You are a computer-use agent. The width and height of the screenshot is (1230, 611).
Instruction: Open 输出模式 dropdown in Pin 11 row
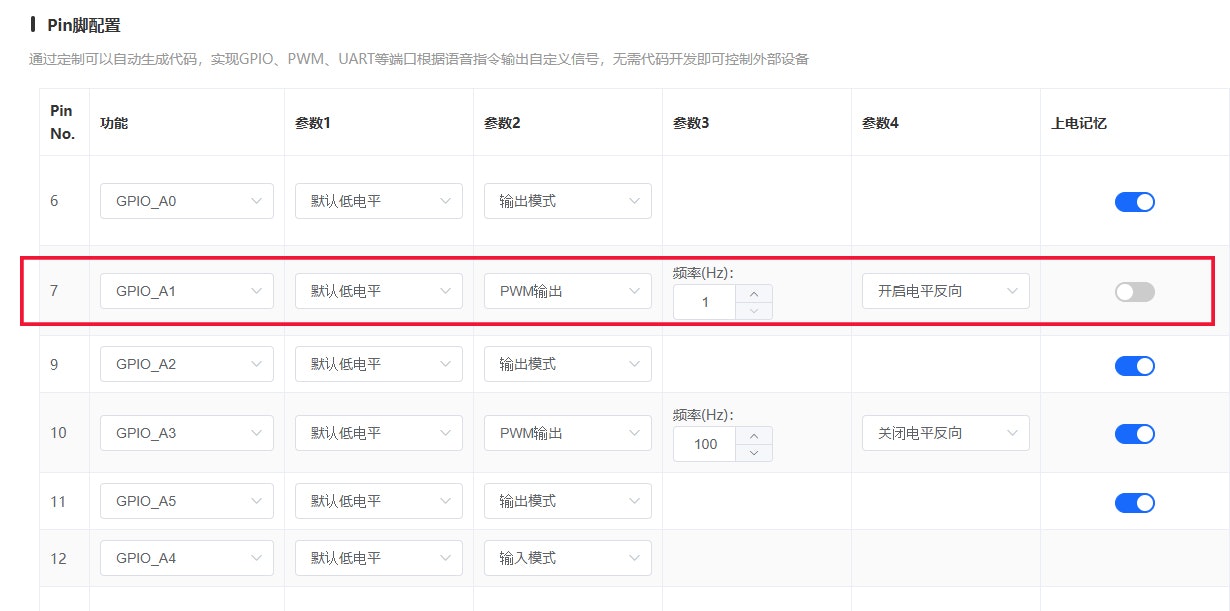[568, 501]
